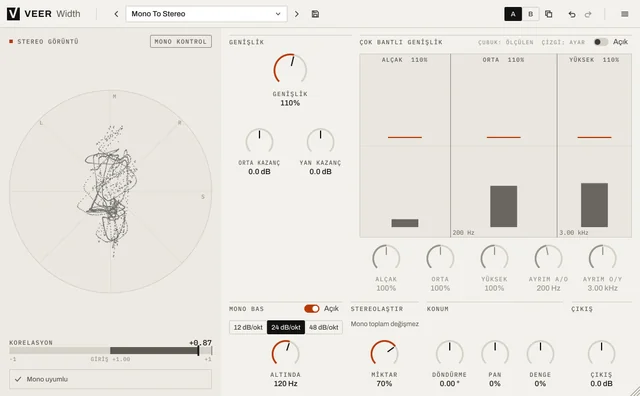Go to previous preset arrow
The height and width of the screenshot is (396, 640).
[x=116, y=14]
